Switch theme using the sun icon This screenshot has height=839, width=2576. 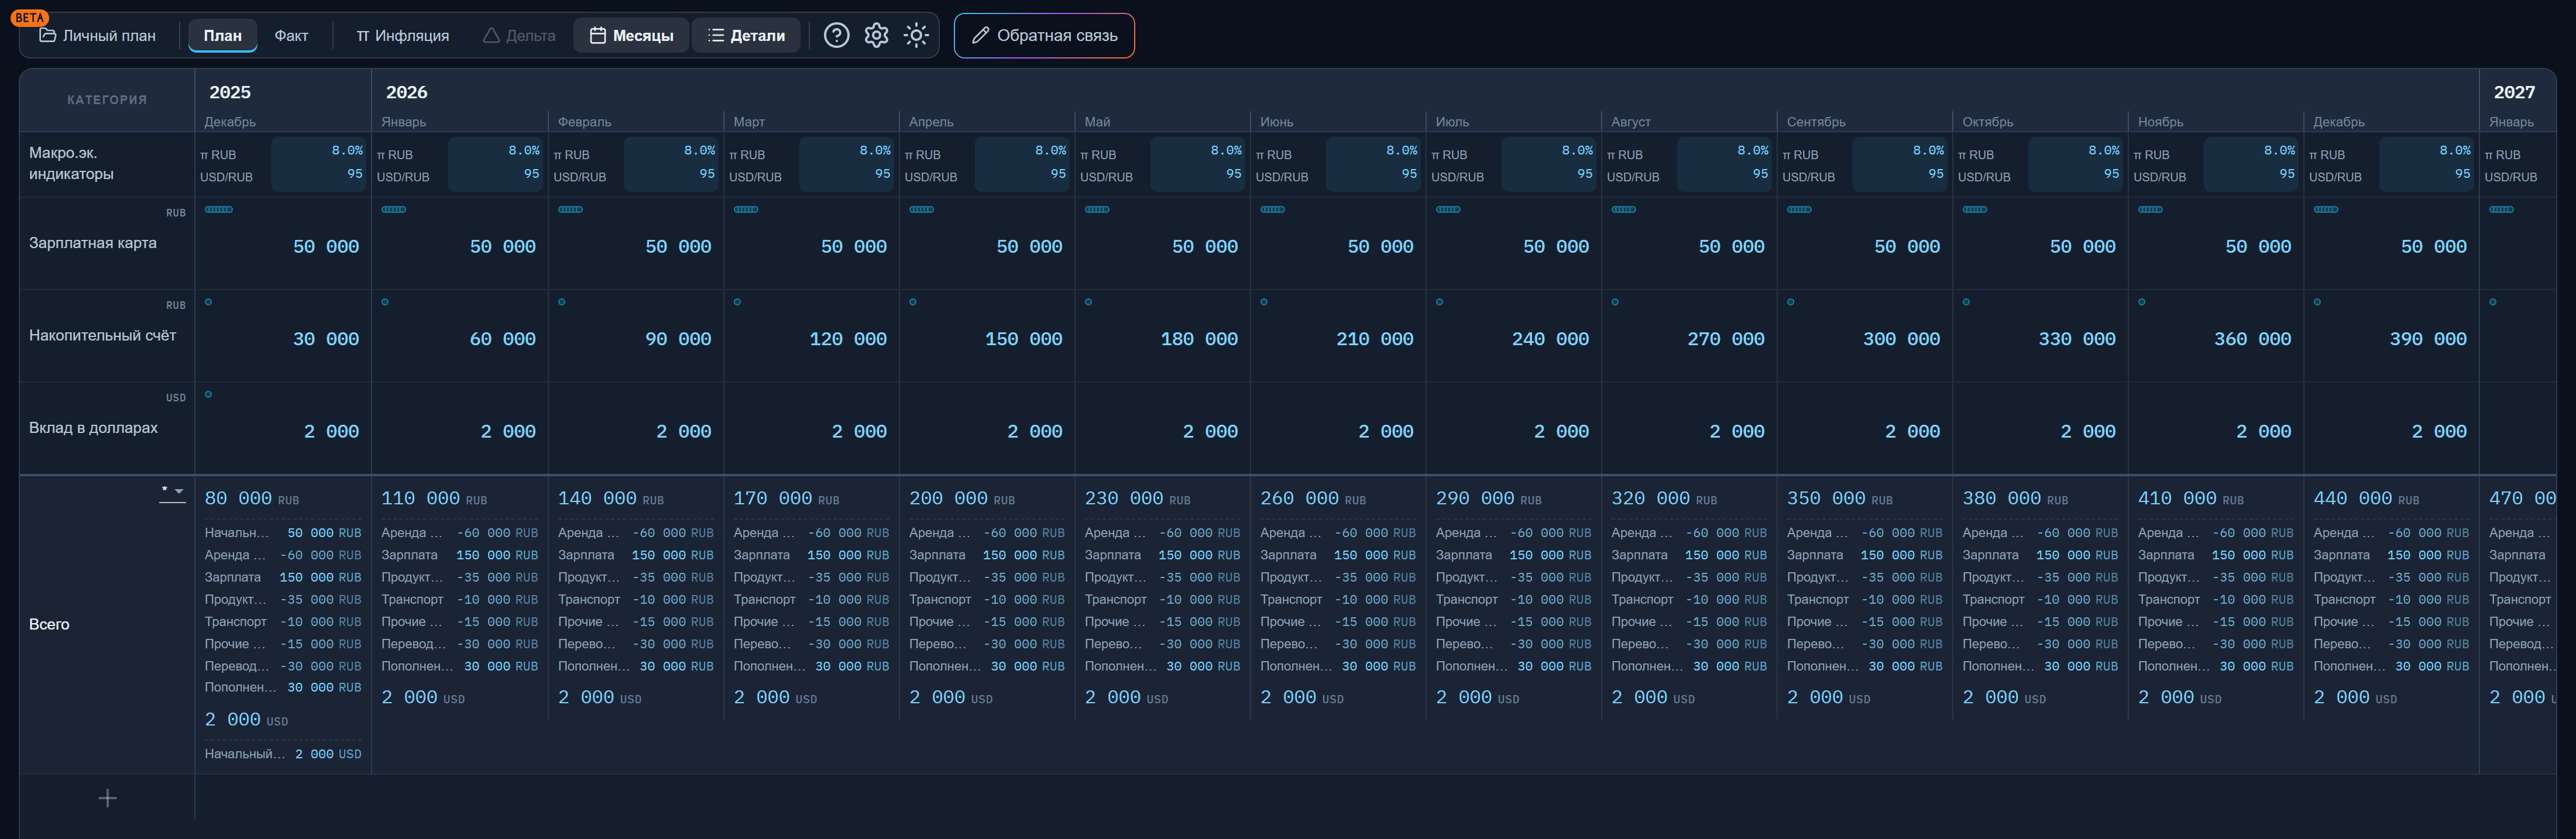(916, 35)
